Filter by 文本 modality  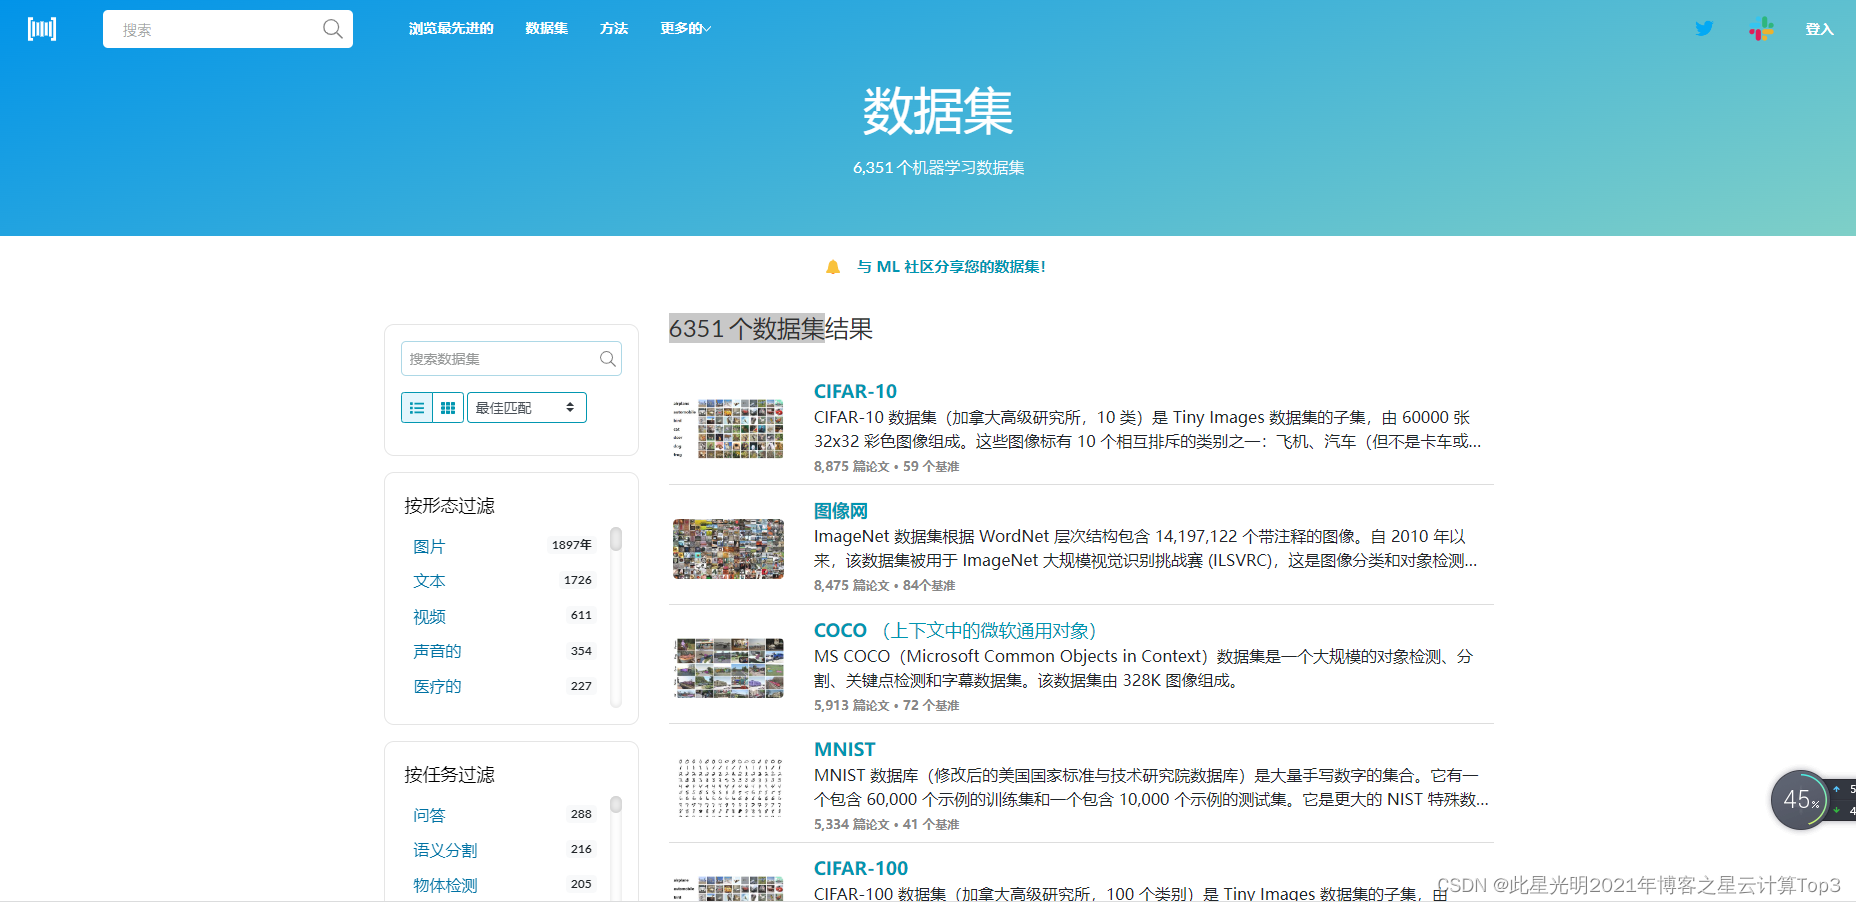point(429,581)
